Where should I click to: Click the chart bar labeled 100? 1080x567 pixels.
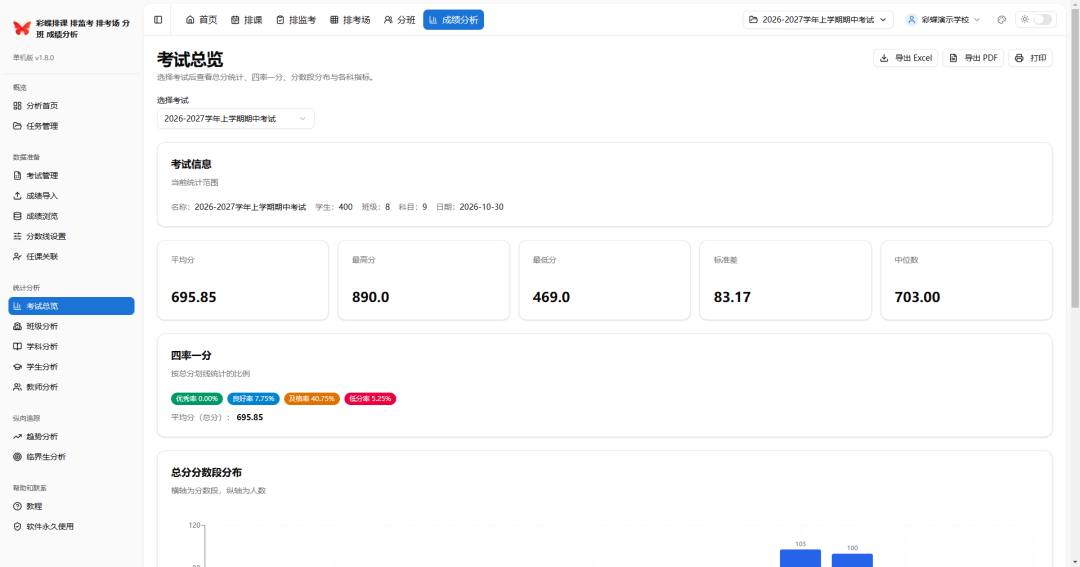click(x=852, y=560)
